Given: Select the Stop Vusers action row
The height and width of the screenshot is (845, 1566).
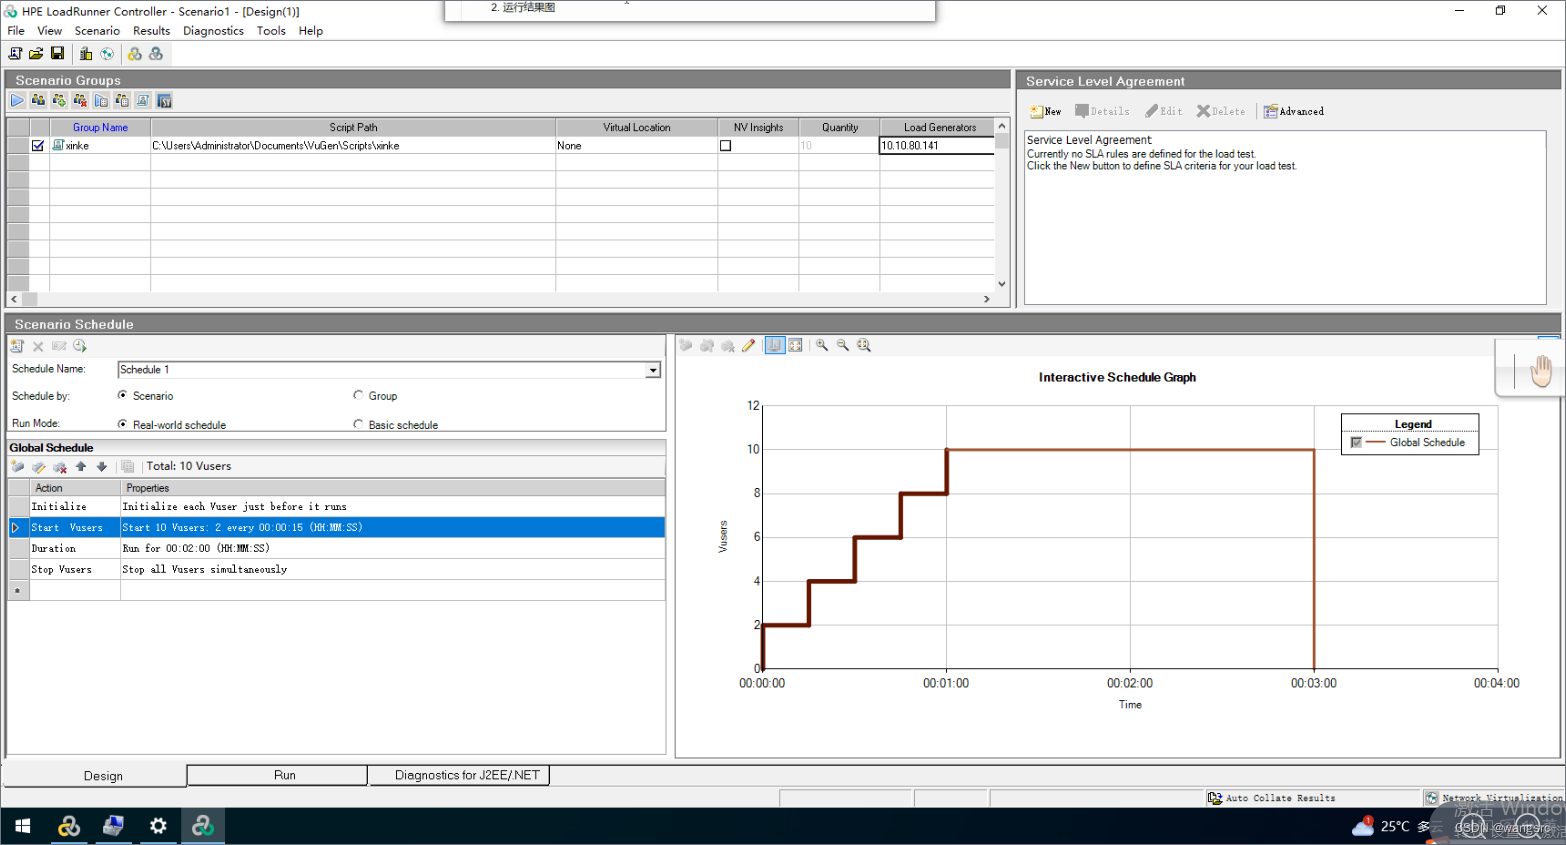Looking at the screenshot, I should tap(337, 569).
